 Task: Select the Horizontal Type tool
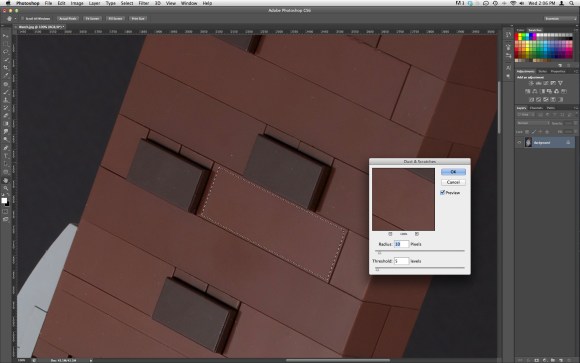coord(6,156)
